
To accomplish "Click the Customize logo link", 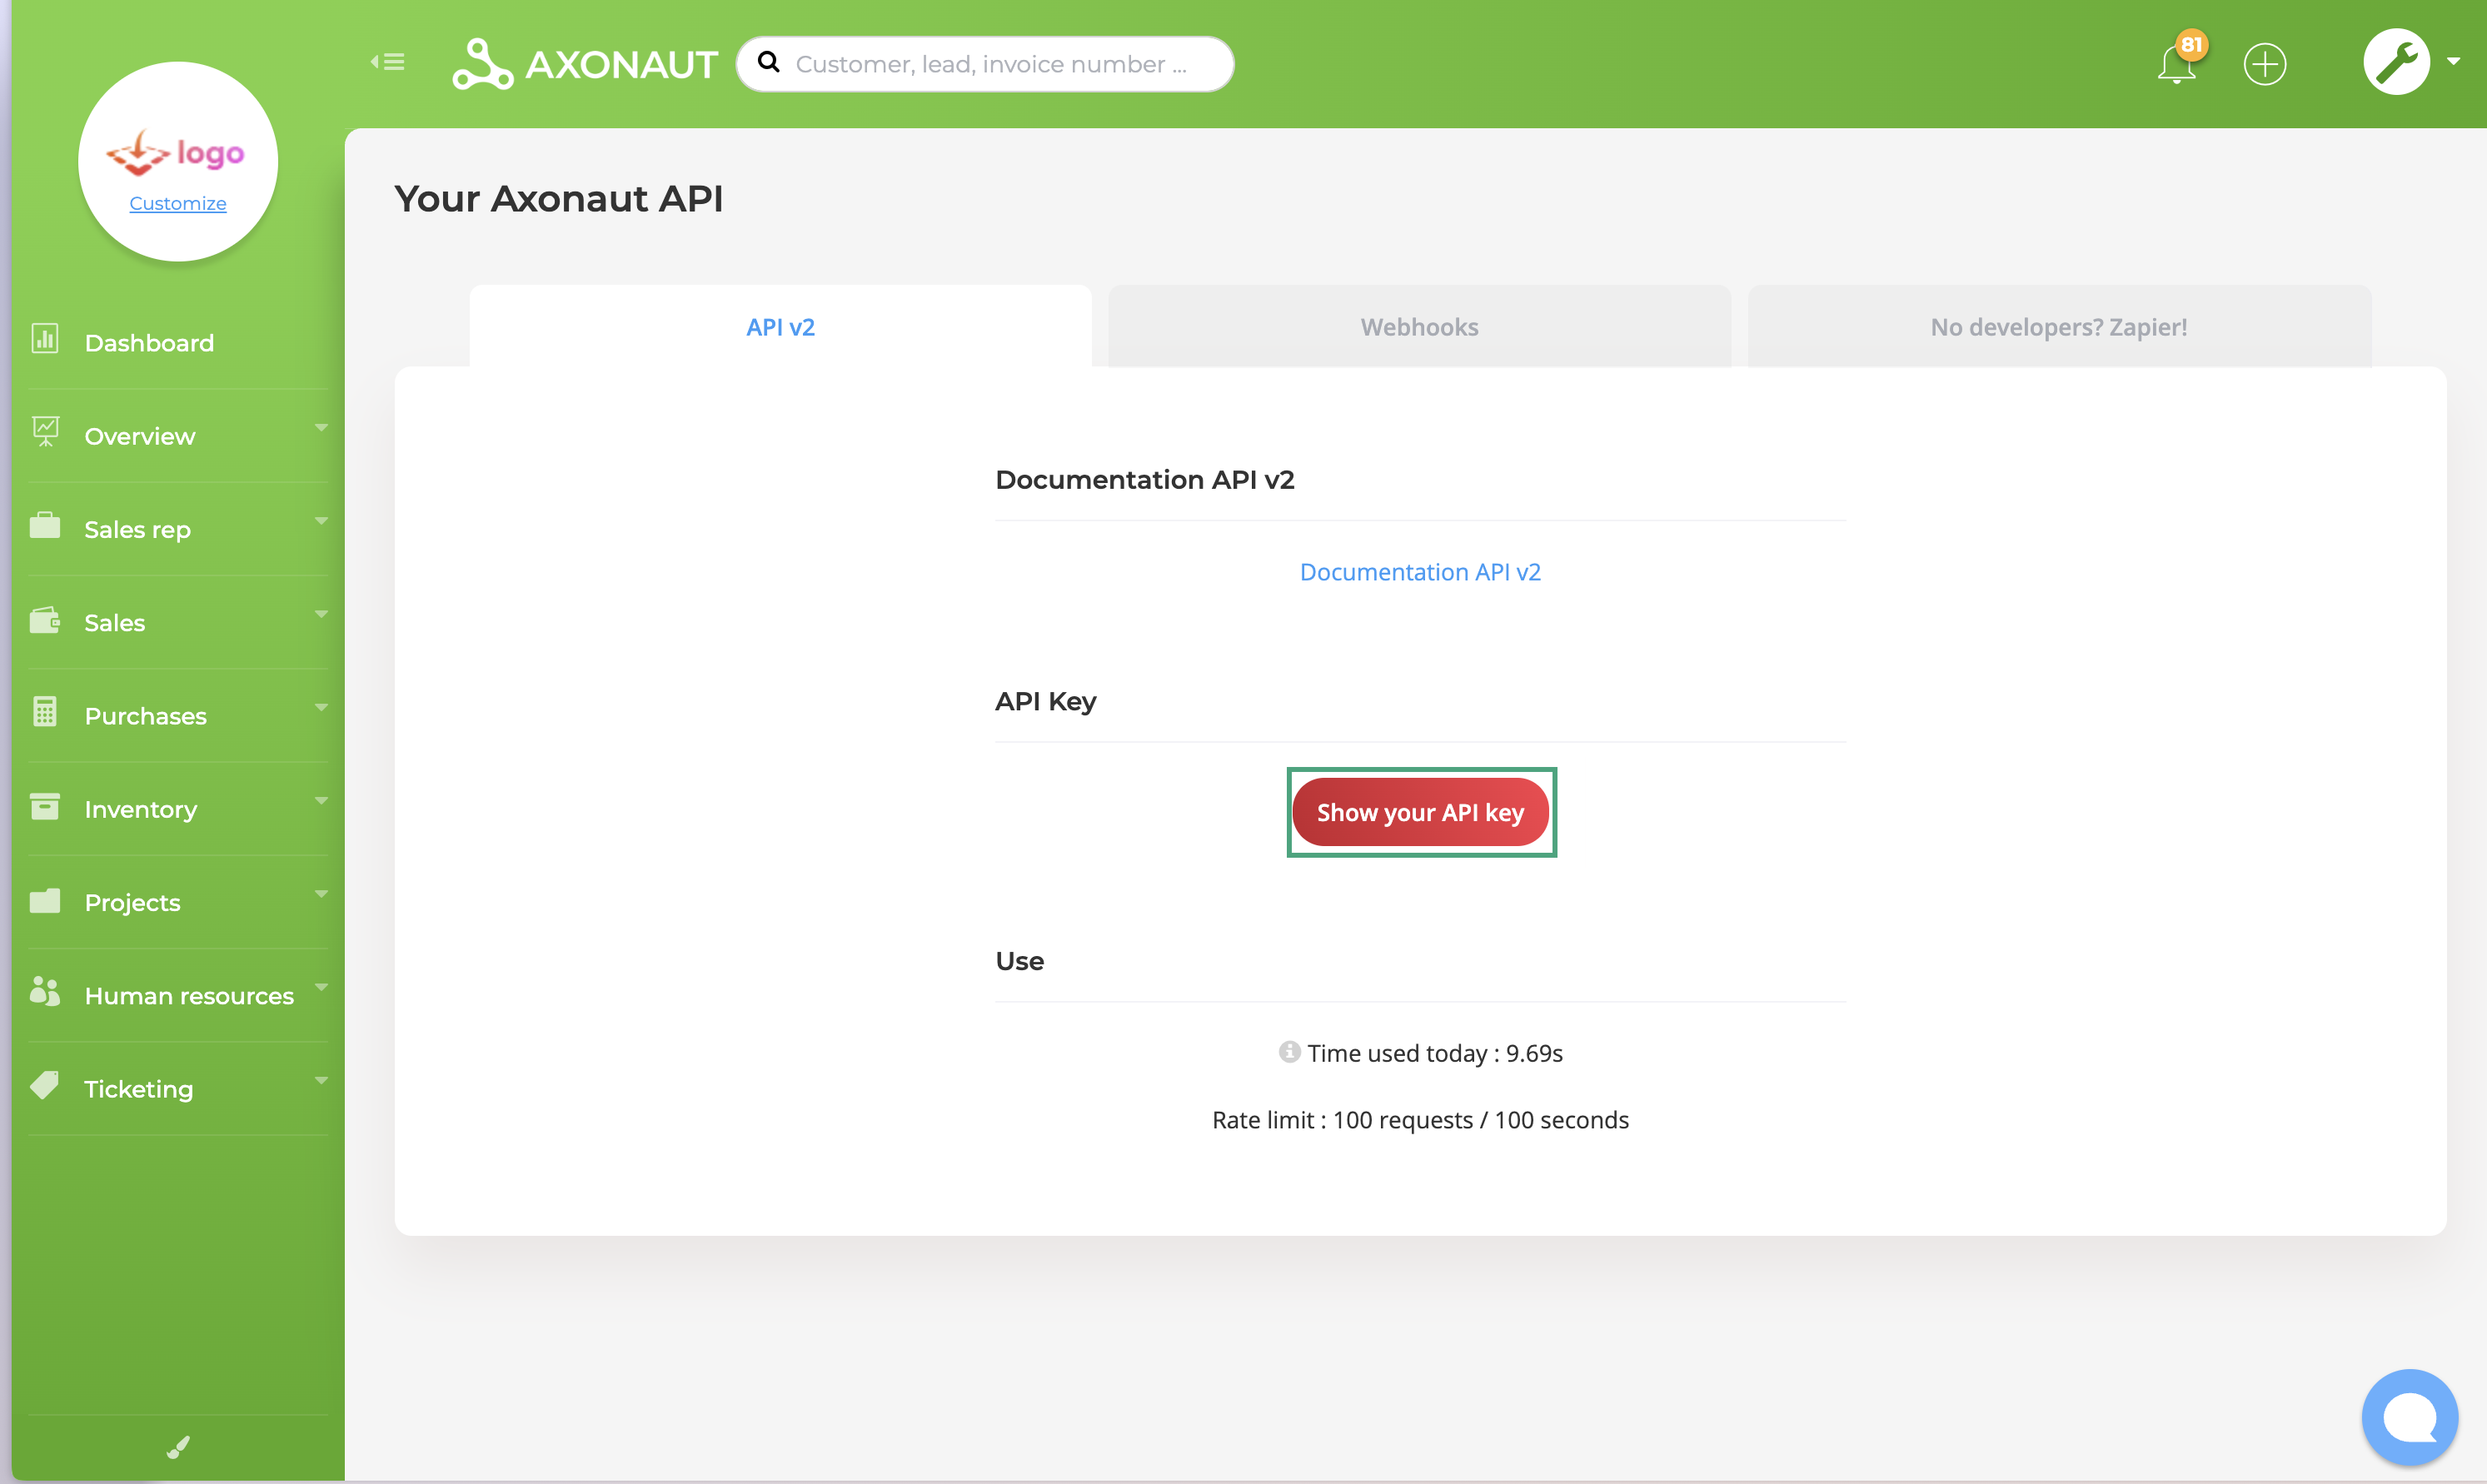I will pyautogui.click(x=178, y=204).
